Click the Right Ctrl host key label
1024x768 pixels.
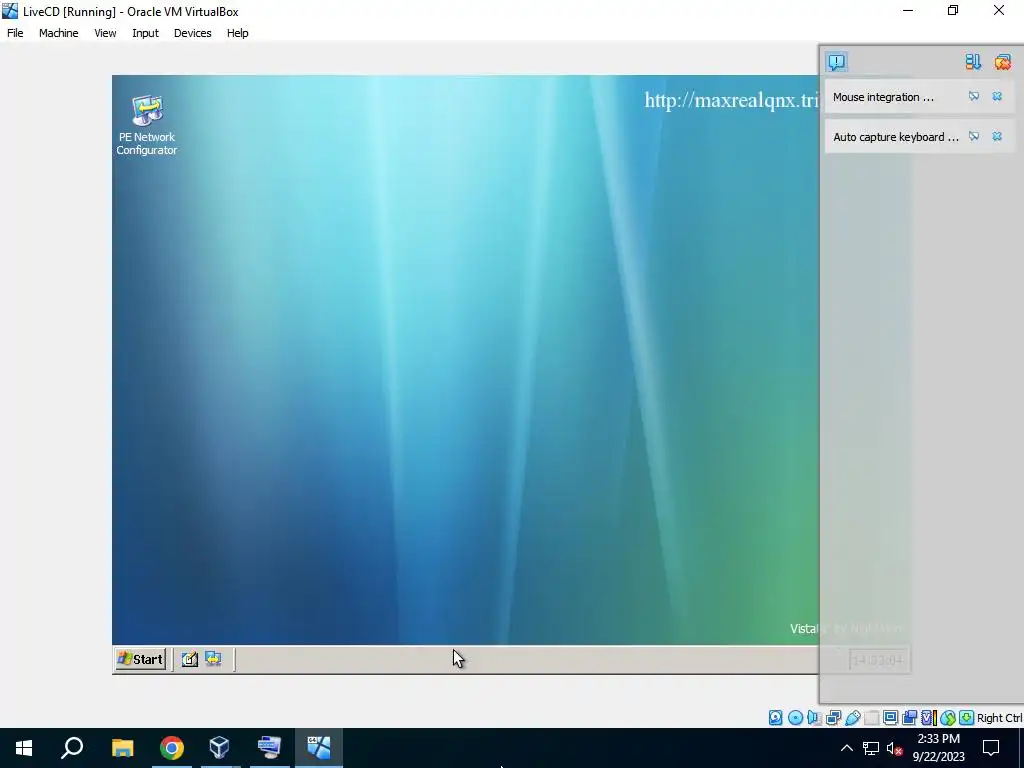pyautogui.click(x=999, y=718)
